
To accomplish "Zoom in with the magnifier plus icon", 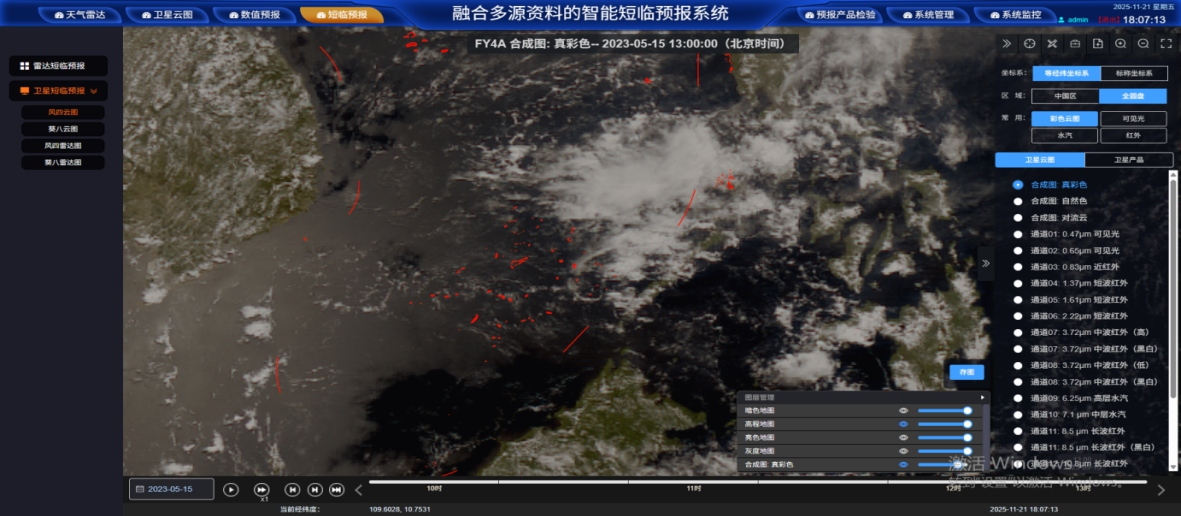I will pos(1120,44).
